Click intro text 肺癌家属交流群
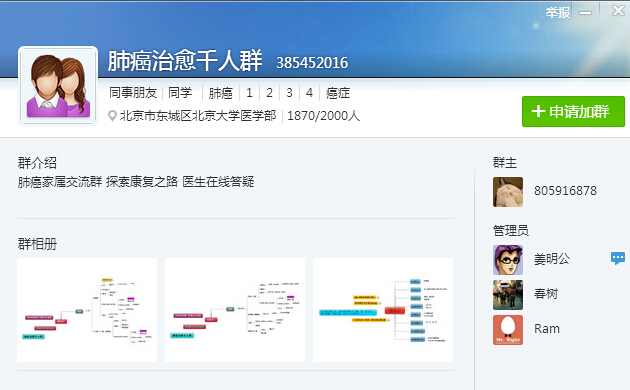The height and width of the screenshot is (390, 630). [59, 182]
